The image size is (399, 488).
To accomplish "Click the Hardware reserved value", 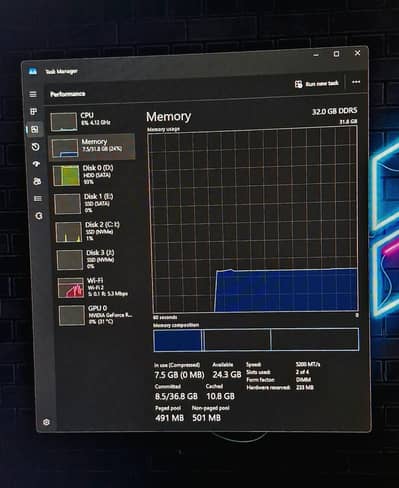I will click(x=305, y=387).
